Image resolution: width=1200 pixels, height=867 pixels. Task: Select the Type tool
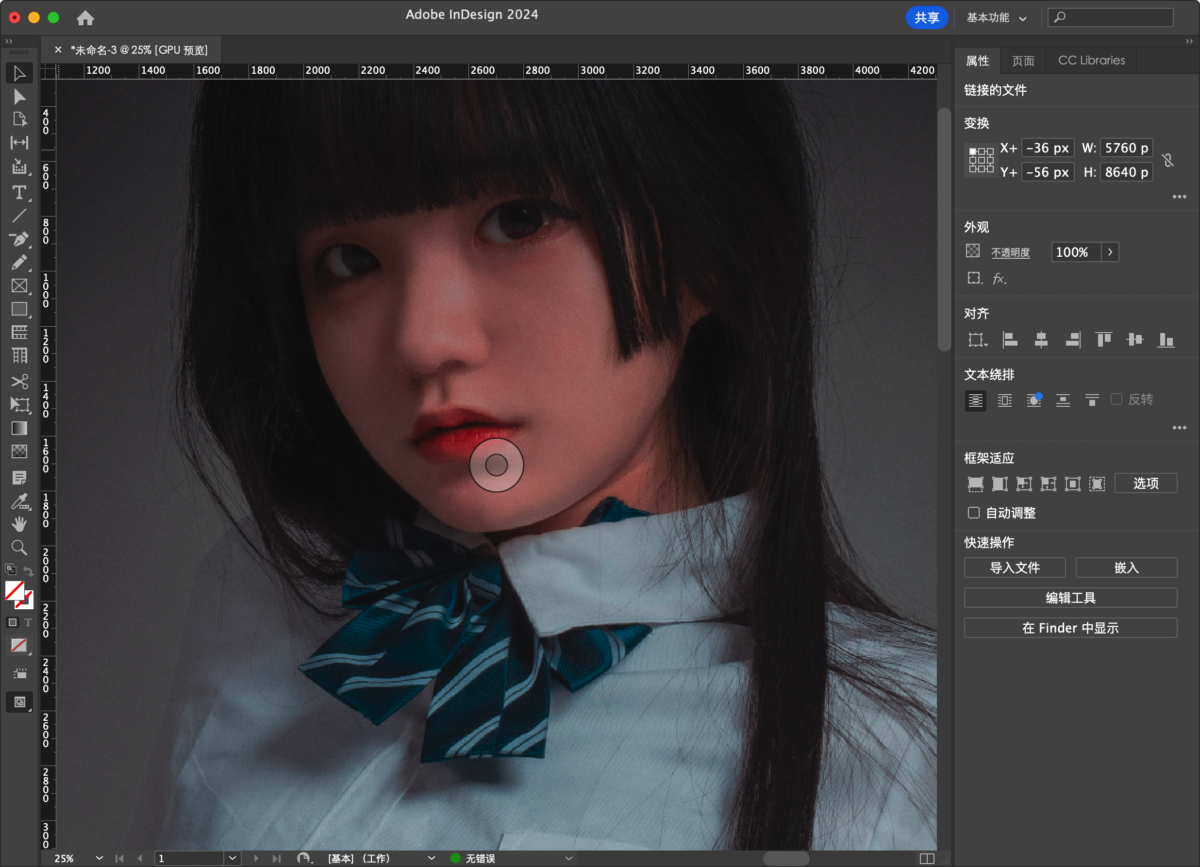pos(19,192)
